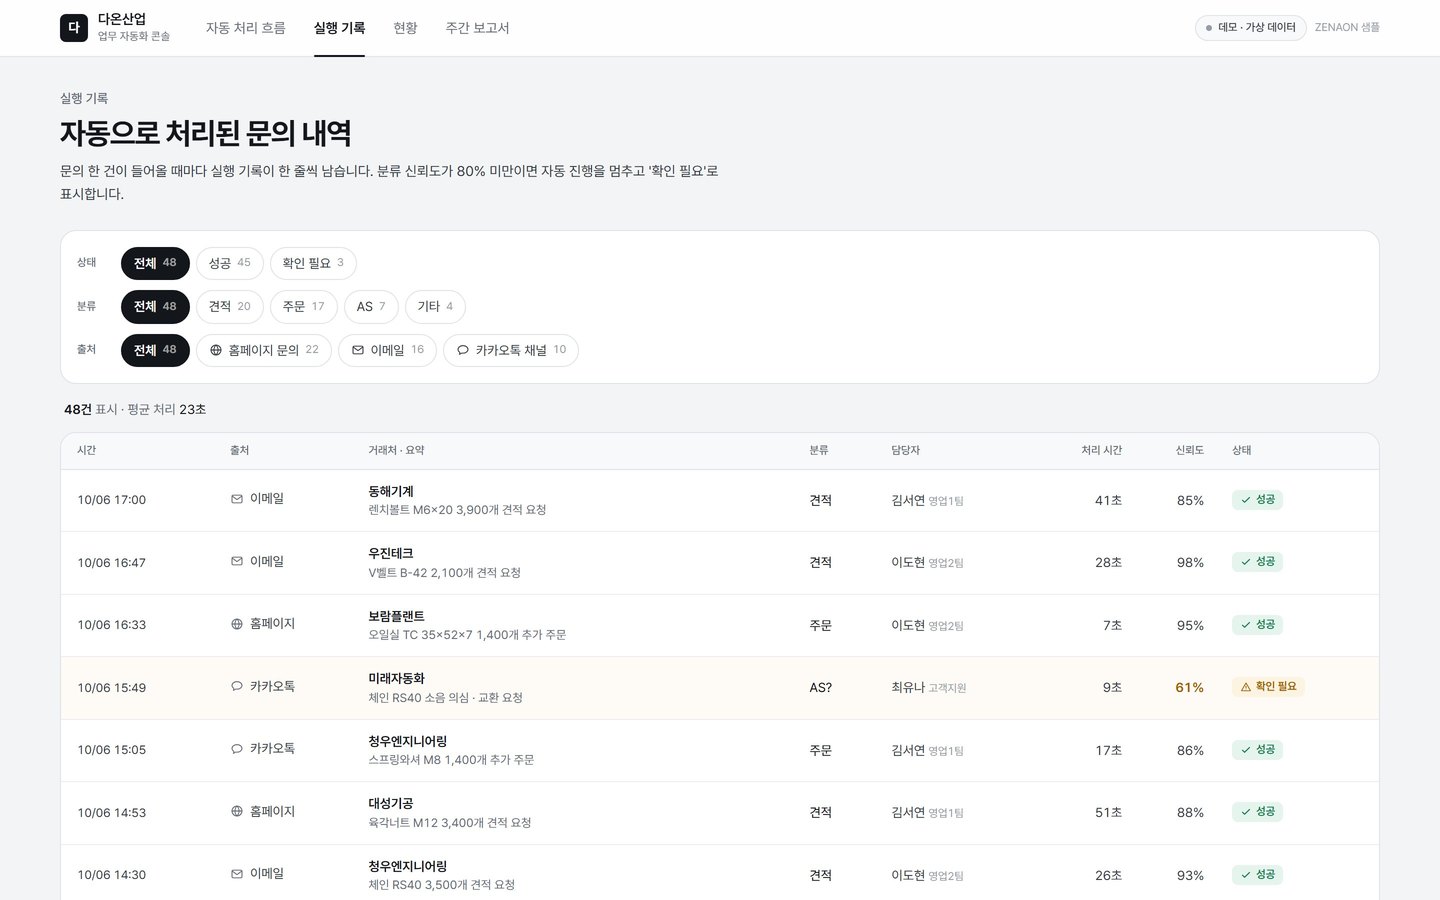Click the chat icon in the 10/06 15:05 row
Screen dimensions: 1440x900
click(237, 749)
